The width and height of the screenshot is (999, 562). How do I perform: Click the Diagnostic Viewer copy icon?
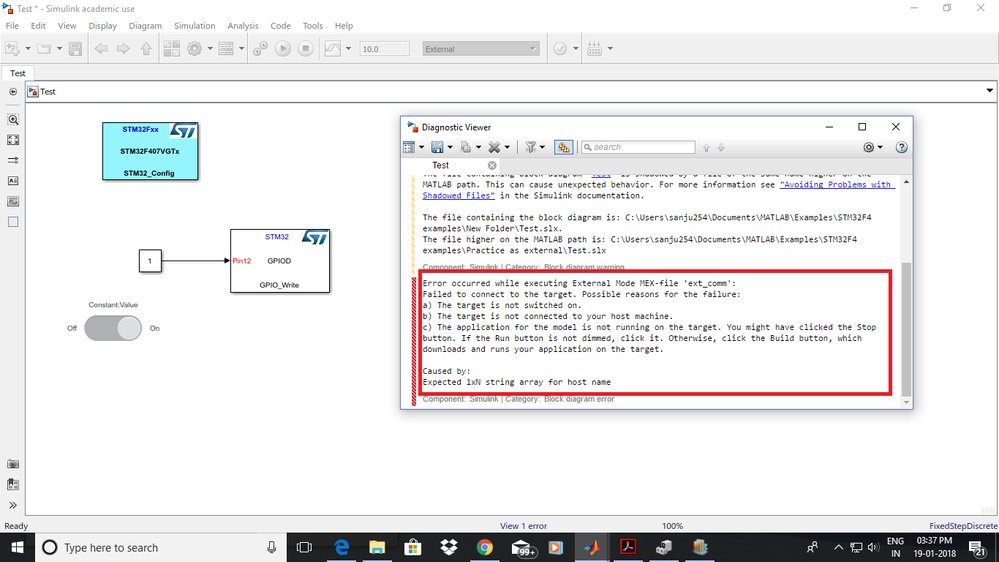click(466, 147)
